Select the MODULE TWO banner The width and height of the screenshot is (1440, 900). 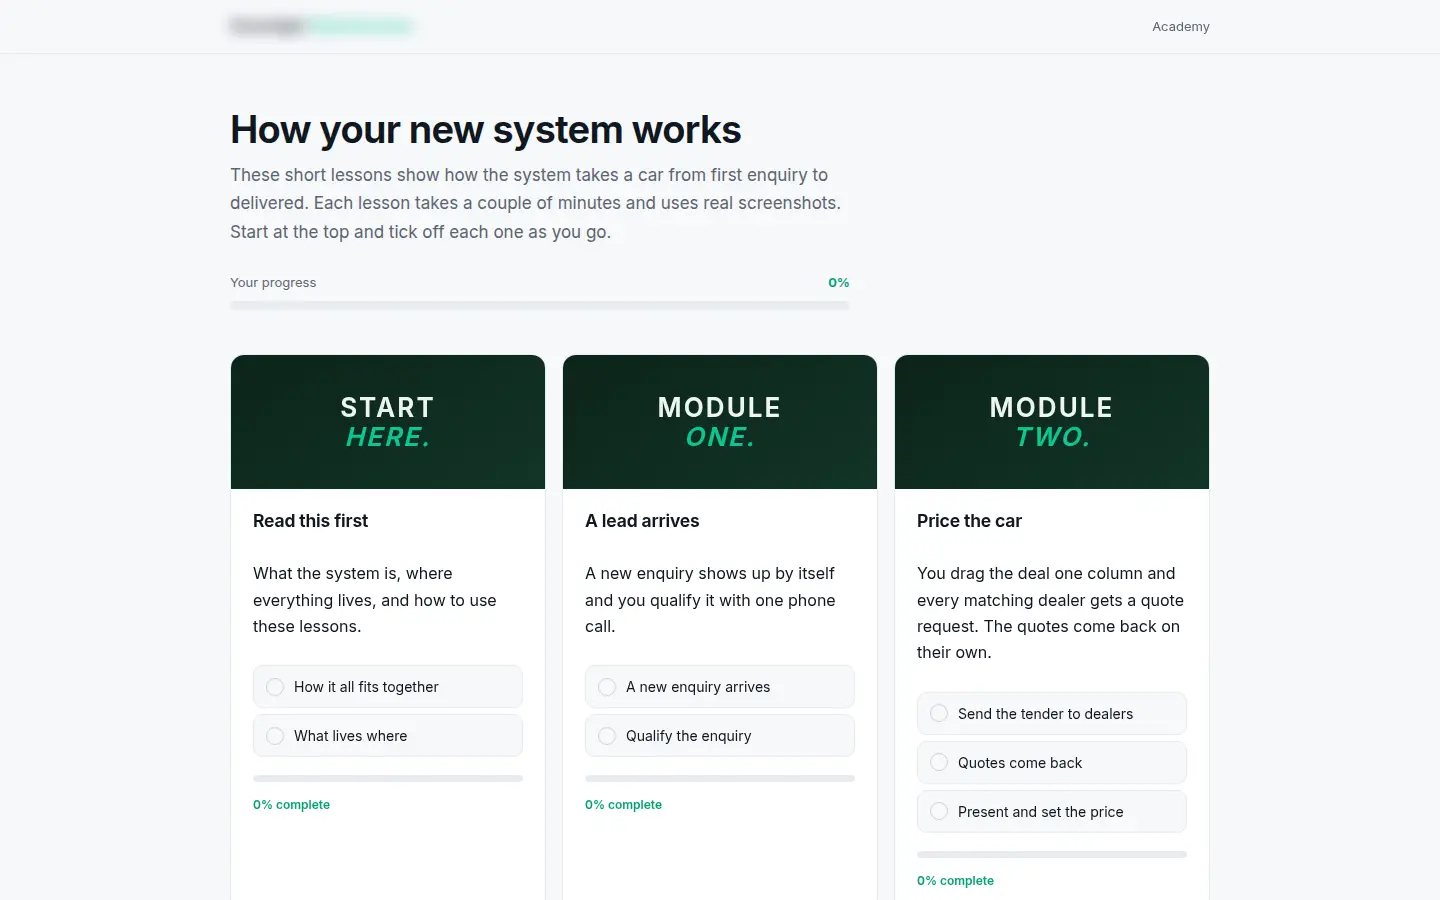point(1052,422)
